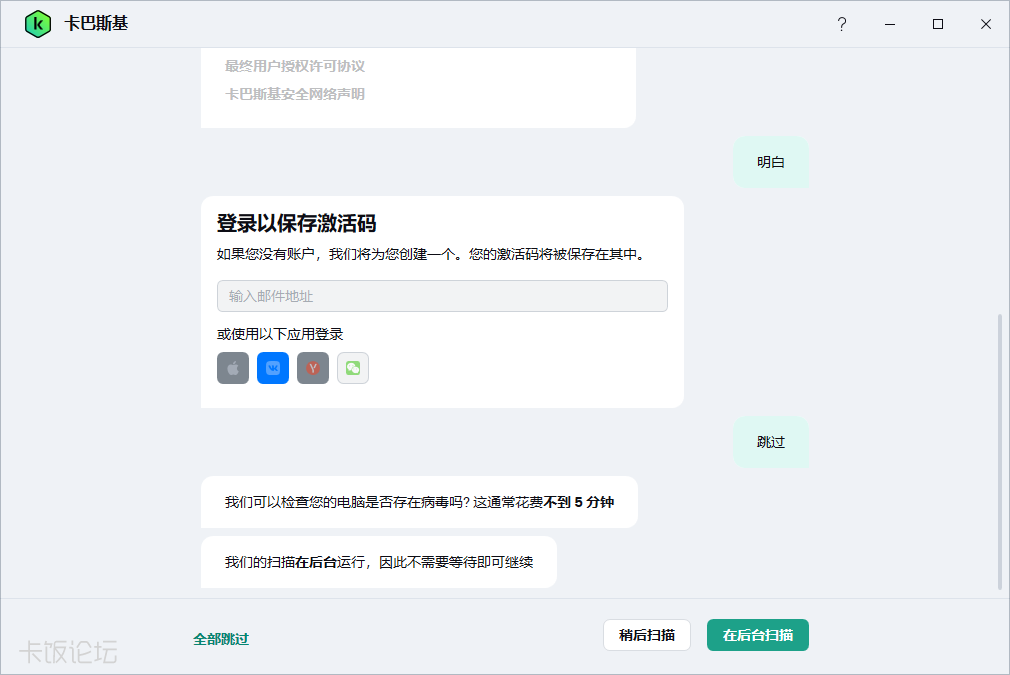Click the 跳过 reply bubble
The width and height of the screenshot is (1010, 675).
tap(771, 442)
